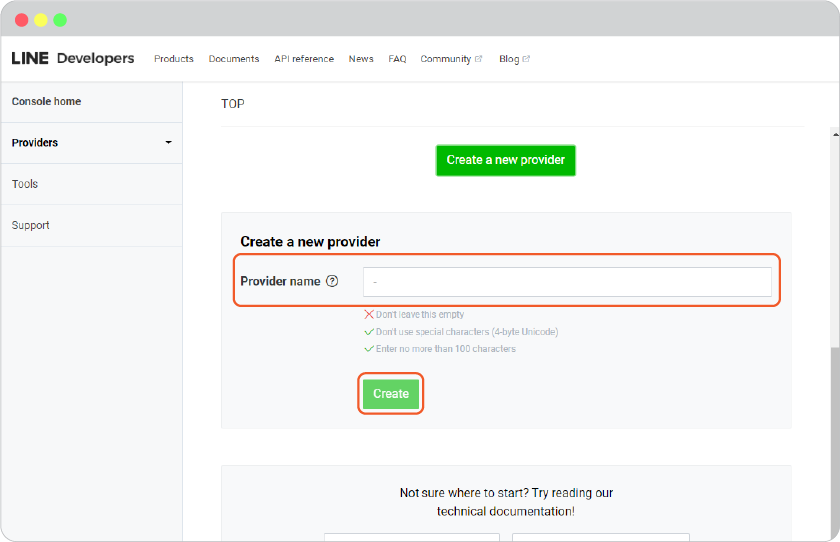
Task: Expand the Providers dropdown arrow
Action: coord(168,142)
